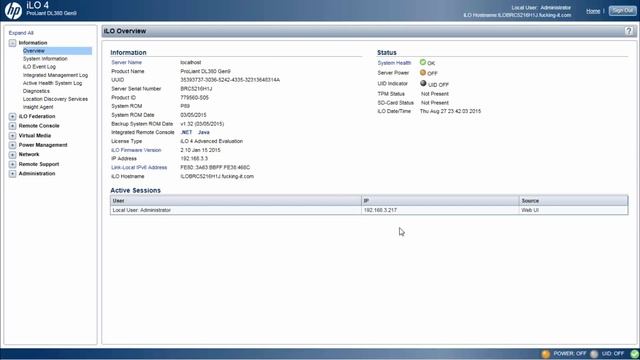Click the iLO Firmware Version link
The height and width of the screenshot is (360, 640).
point(136,150)
